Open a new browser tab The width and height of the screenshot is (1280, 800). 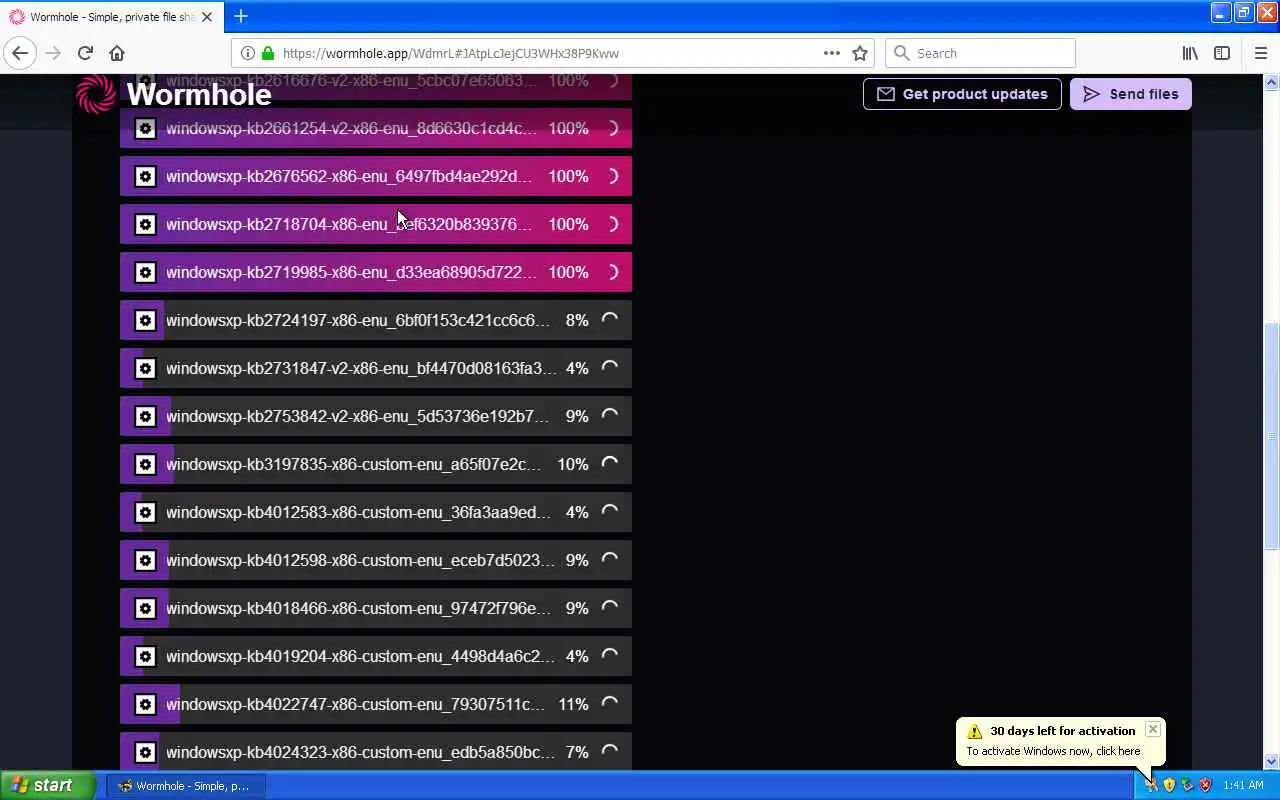tap(241, 16)
